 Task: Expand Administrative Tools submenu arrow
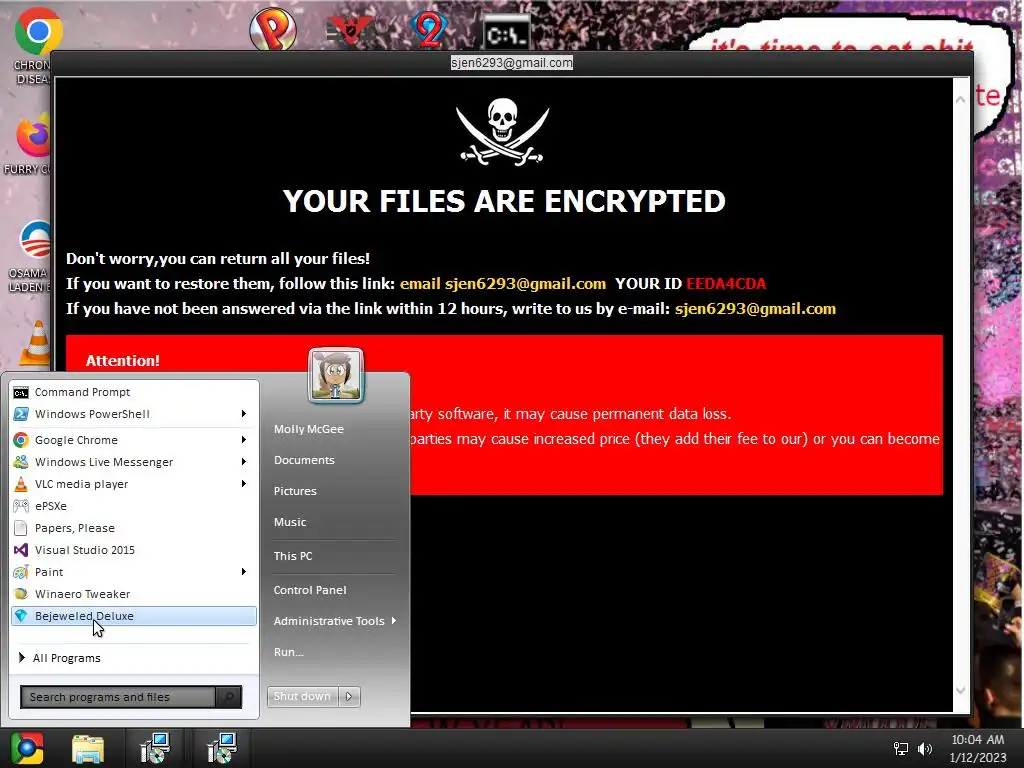(x=394, y=621)
